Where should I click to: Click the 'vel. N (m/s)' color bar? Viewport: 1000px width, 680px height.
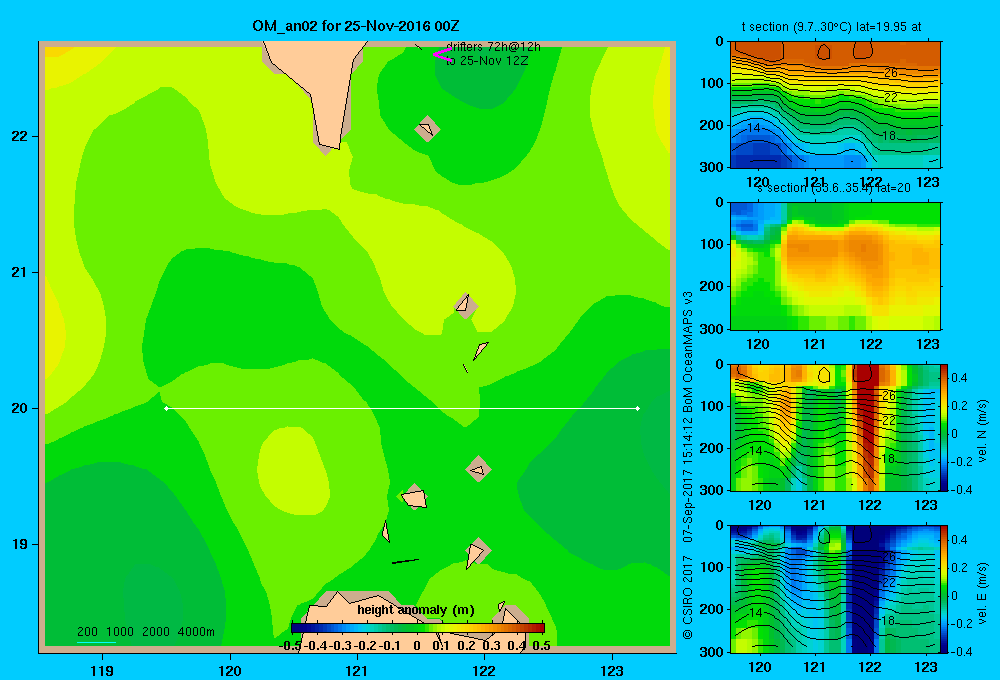coord(945,427)
